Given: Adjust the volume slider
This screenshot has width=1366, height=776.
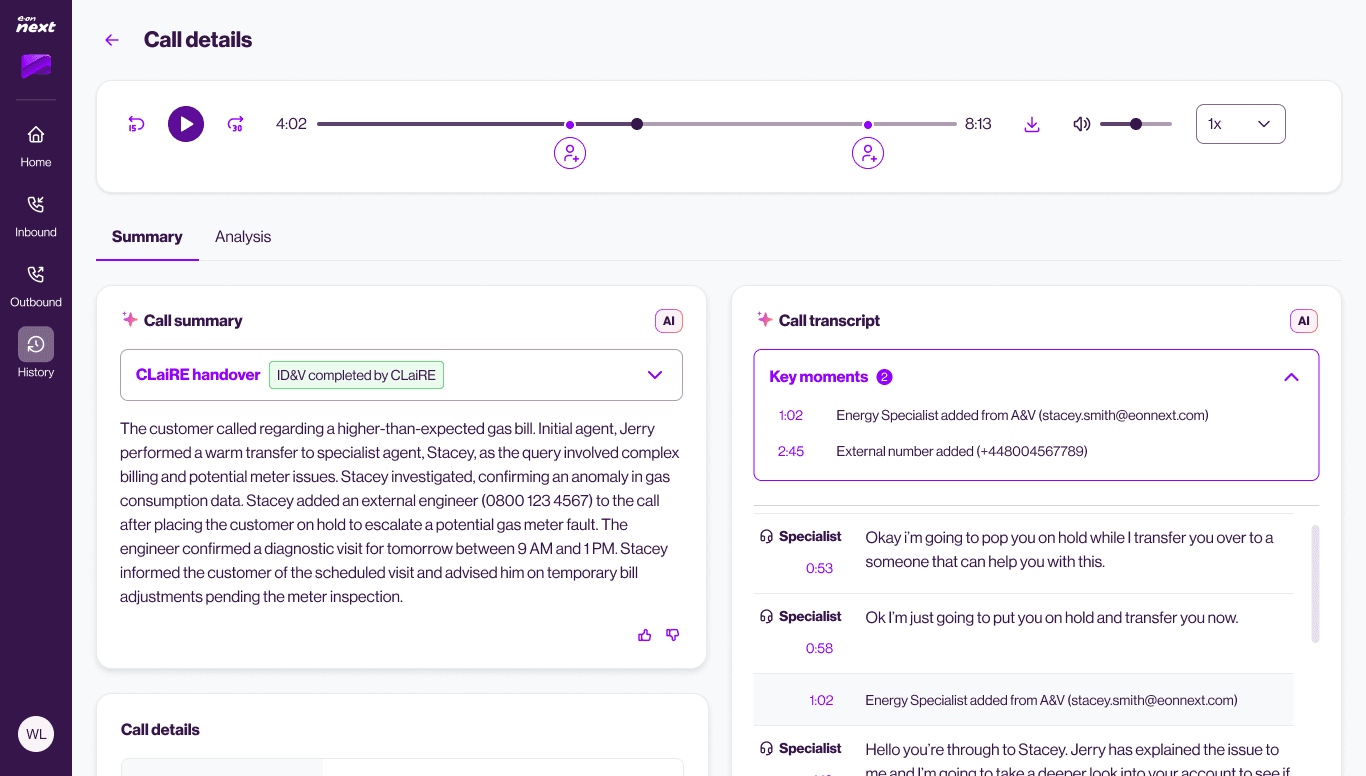Looking at the screenshot, I should tap(1136, 124).
